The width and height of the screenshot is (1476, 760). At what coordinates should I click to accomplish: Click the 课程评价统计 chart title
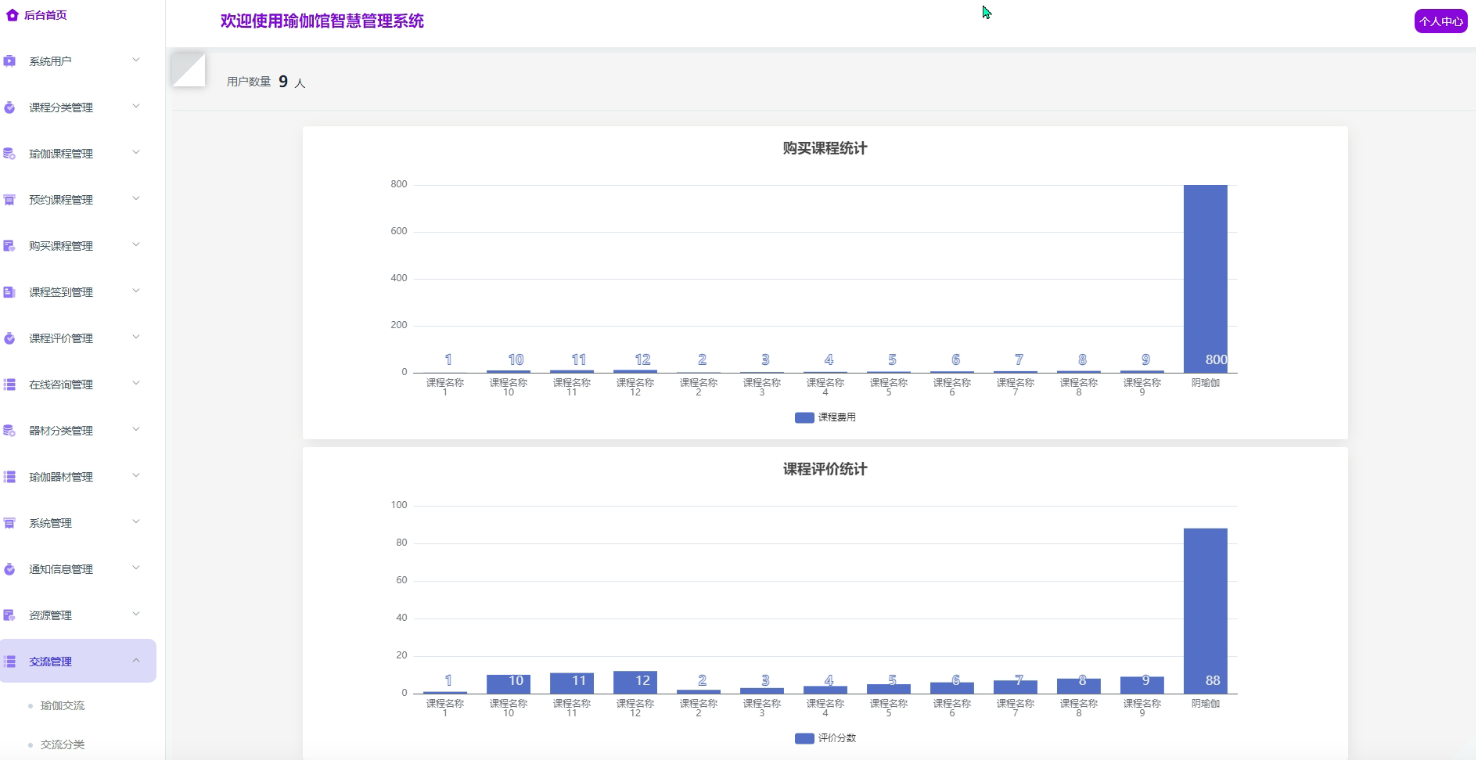click(825, 469)
